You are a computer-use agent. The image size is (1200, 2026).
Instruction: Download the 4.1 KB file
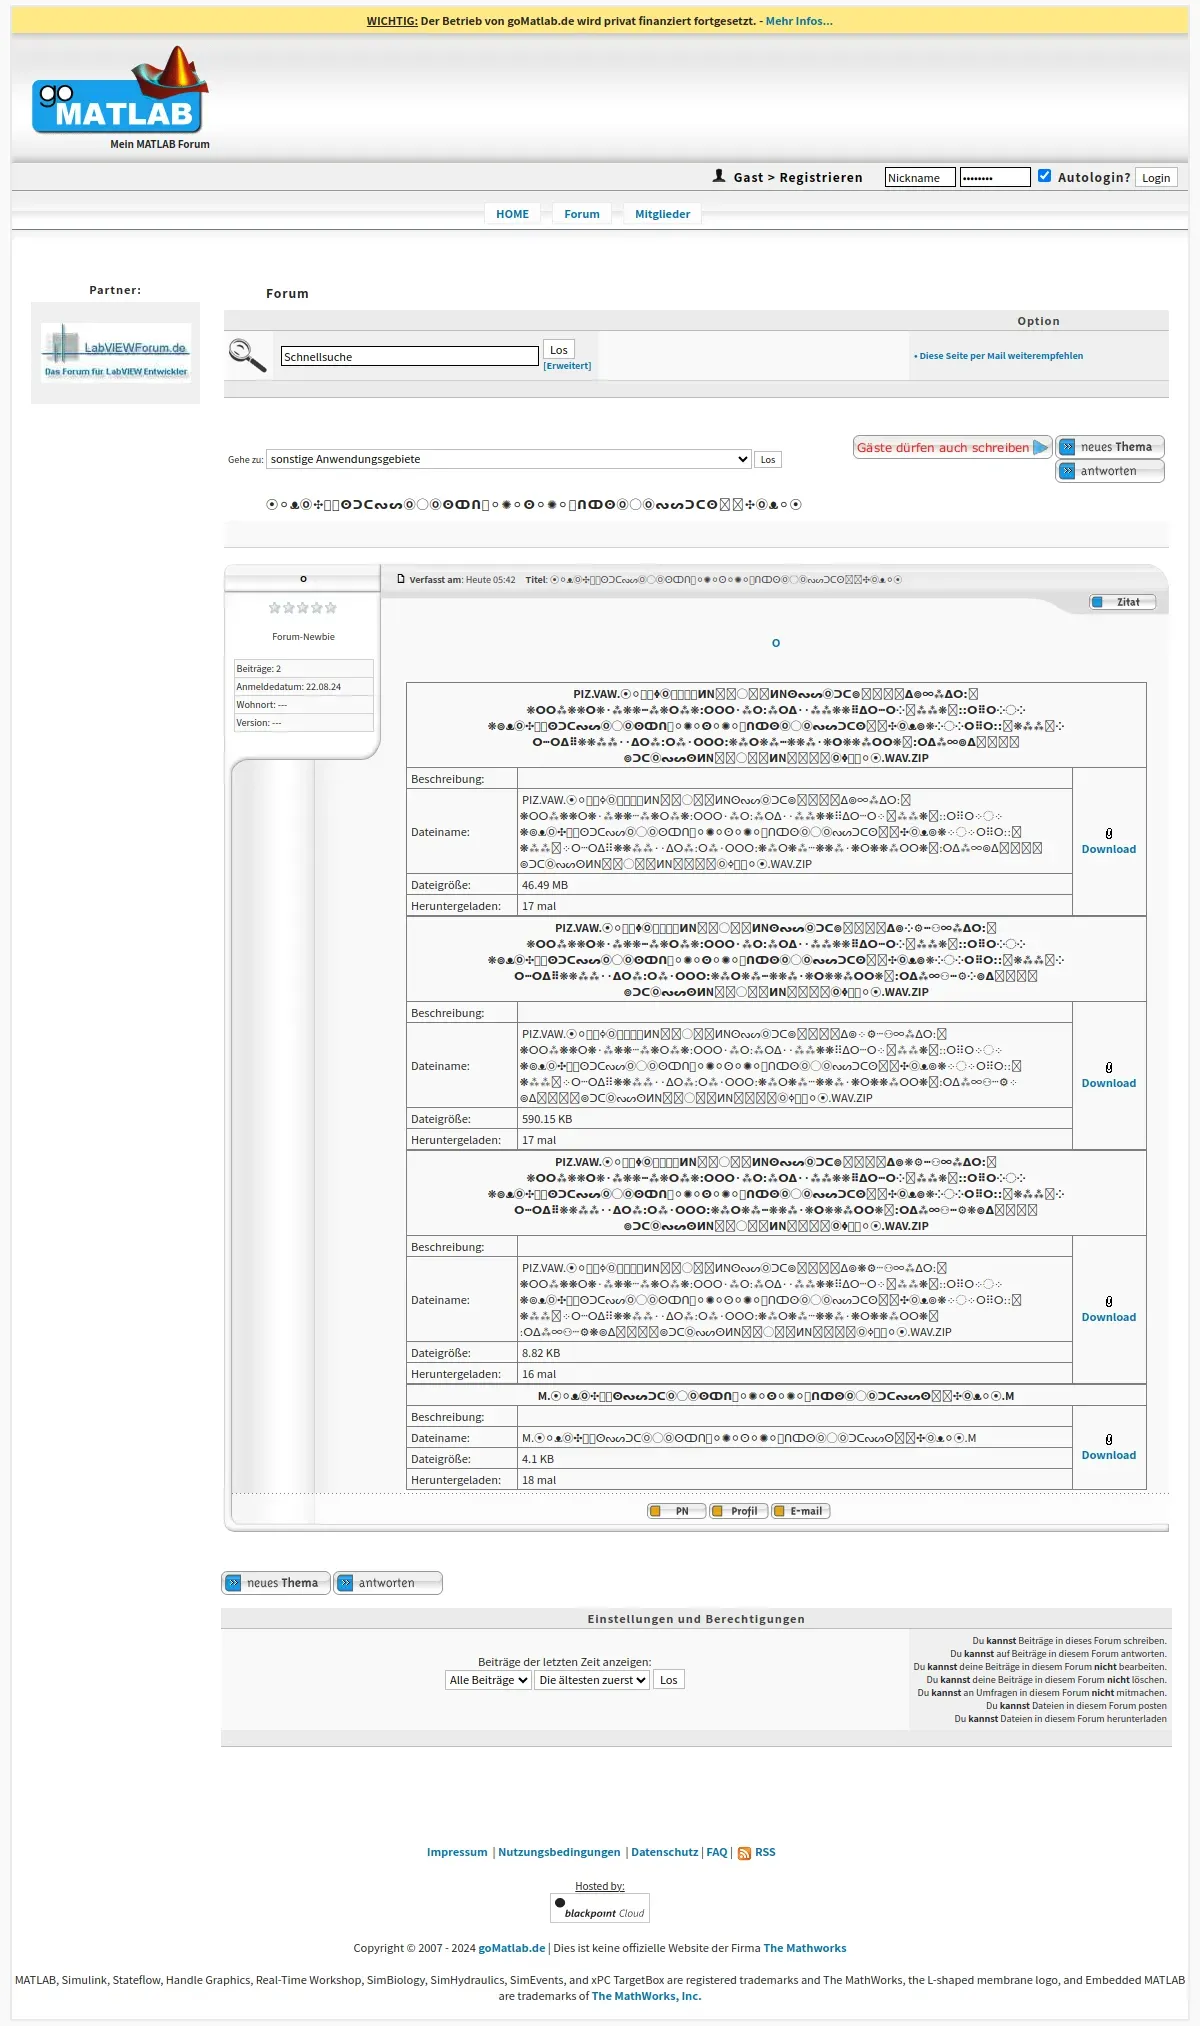coord(1109,1455)
